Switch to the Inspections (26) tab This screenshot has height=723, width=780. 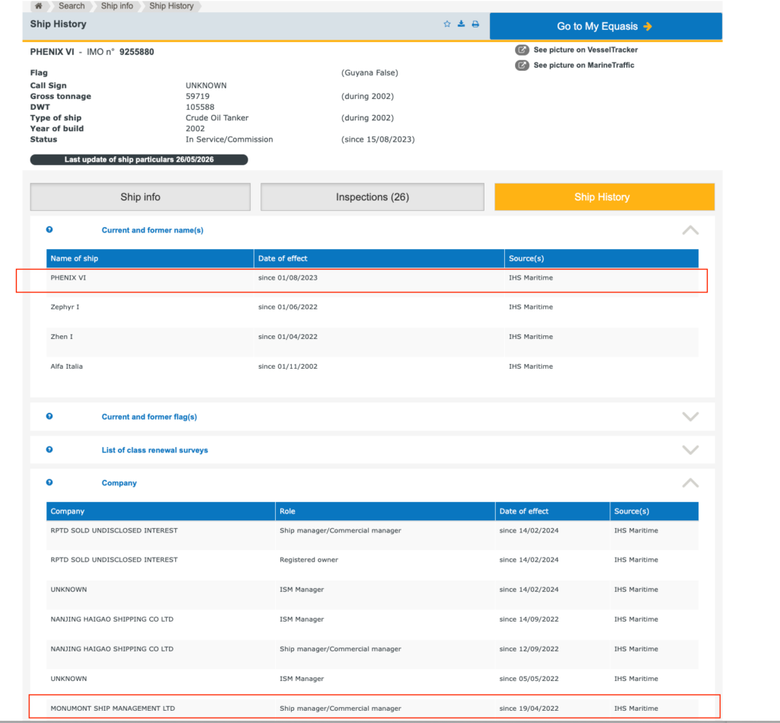coord(372,197)
